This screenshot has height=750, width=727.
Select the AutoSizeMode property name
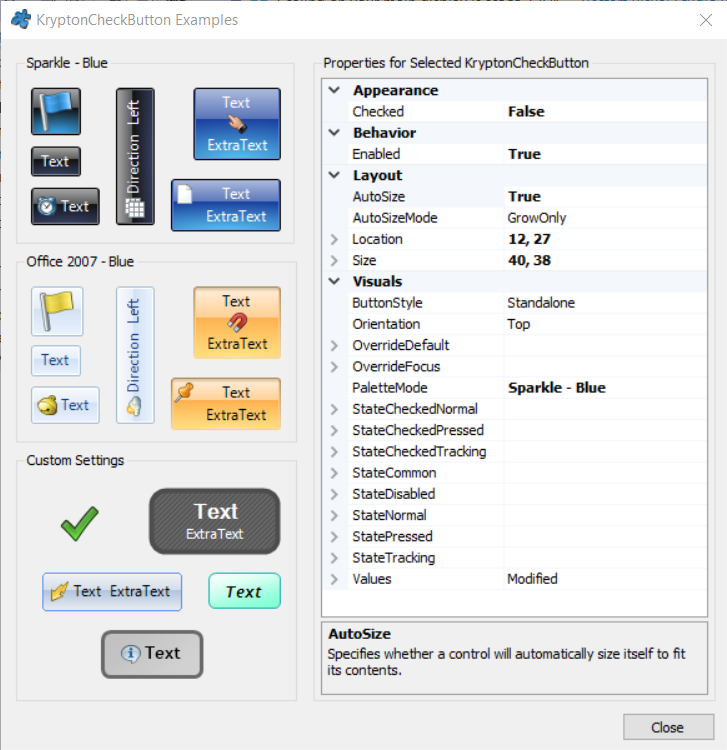[x=395, y=218]
